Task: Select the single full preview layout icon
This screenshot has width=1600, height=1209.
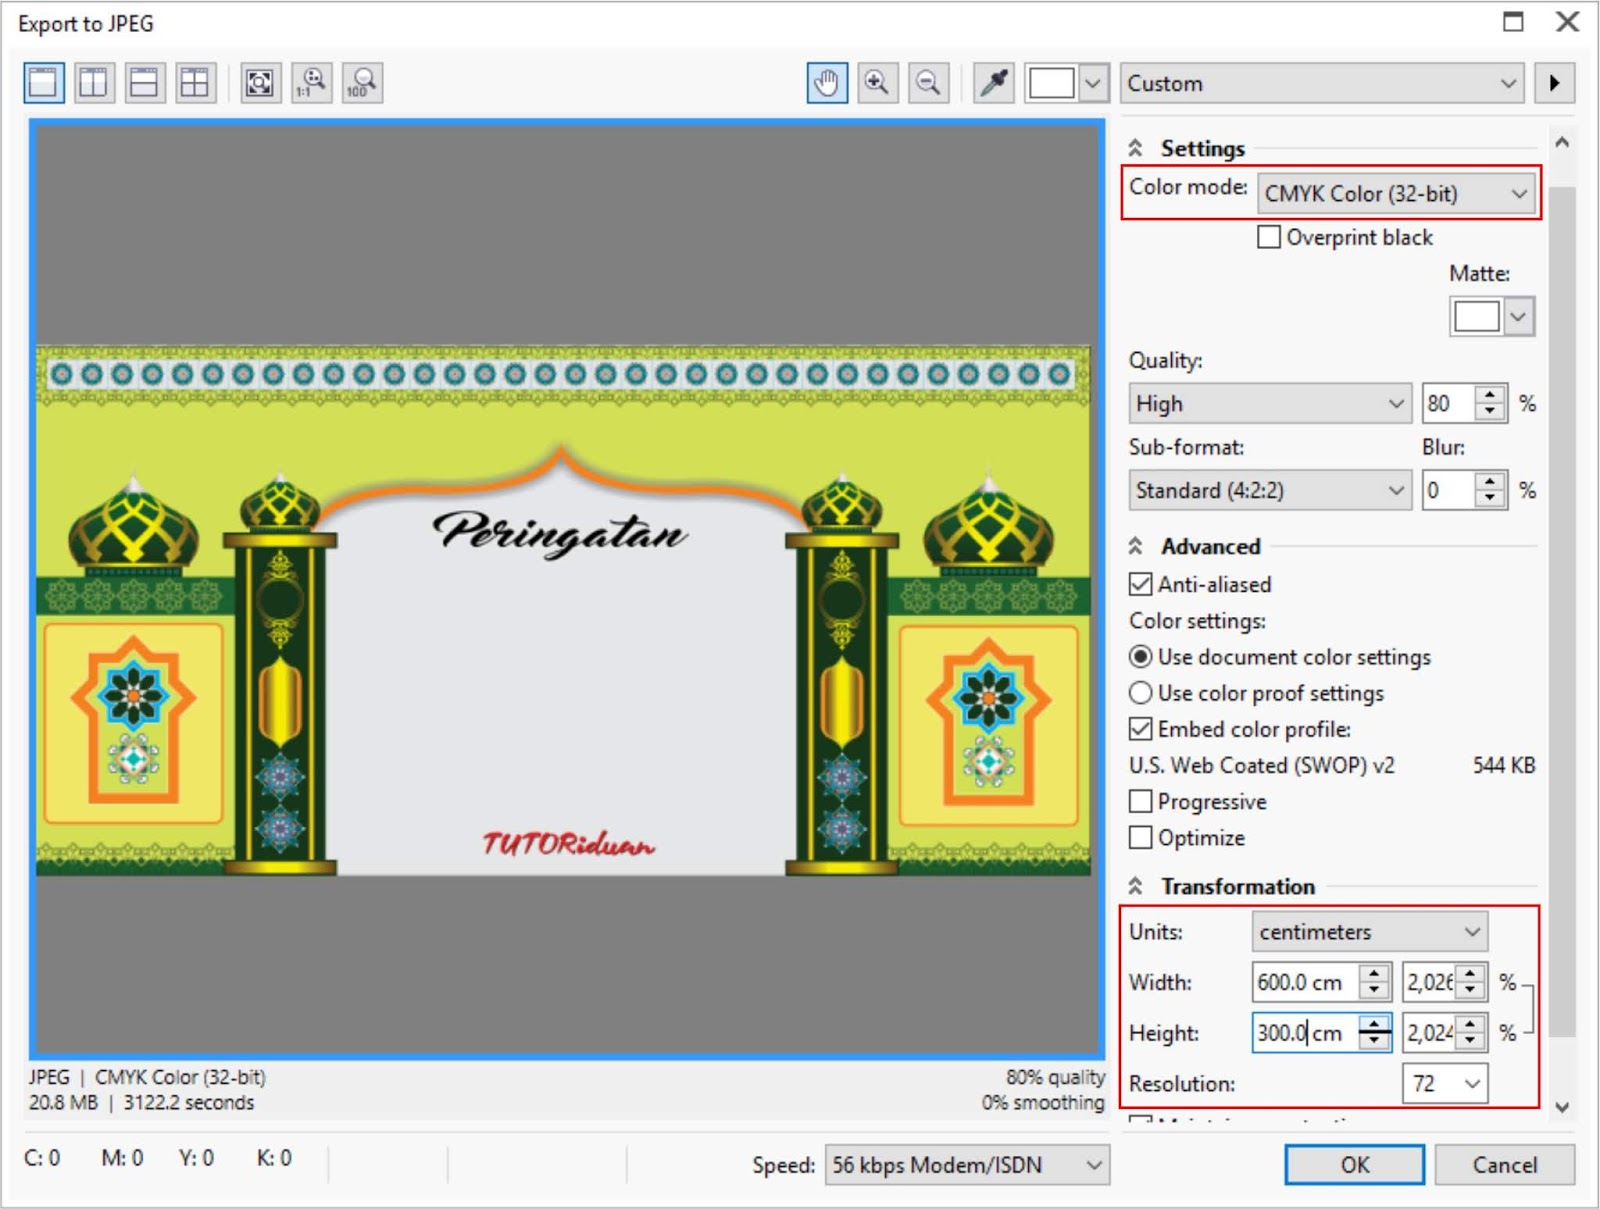Action: pyautogui.click(x=40, y=85)
